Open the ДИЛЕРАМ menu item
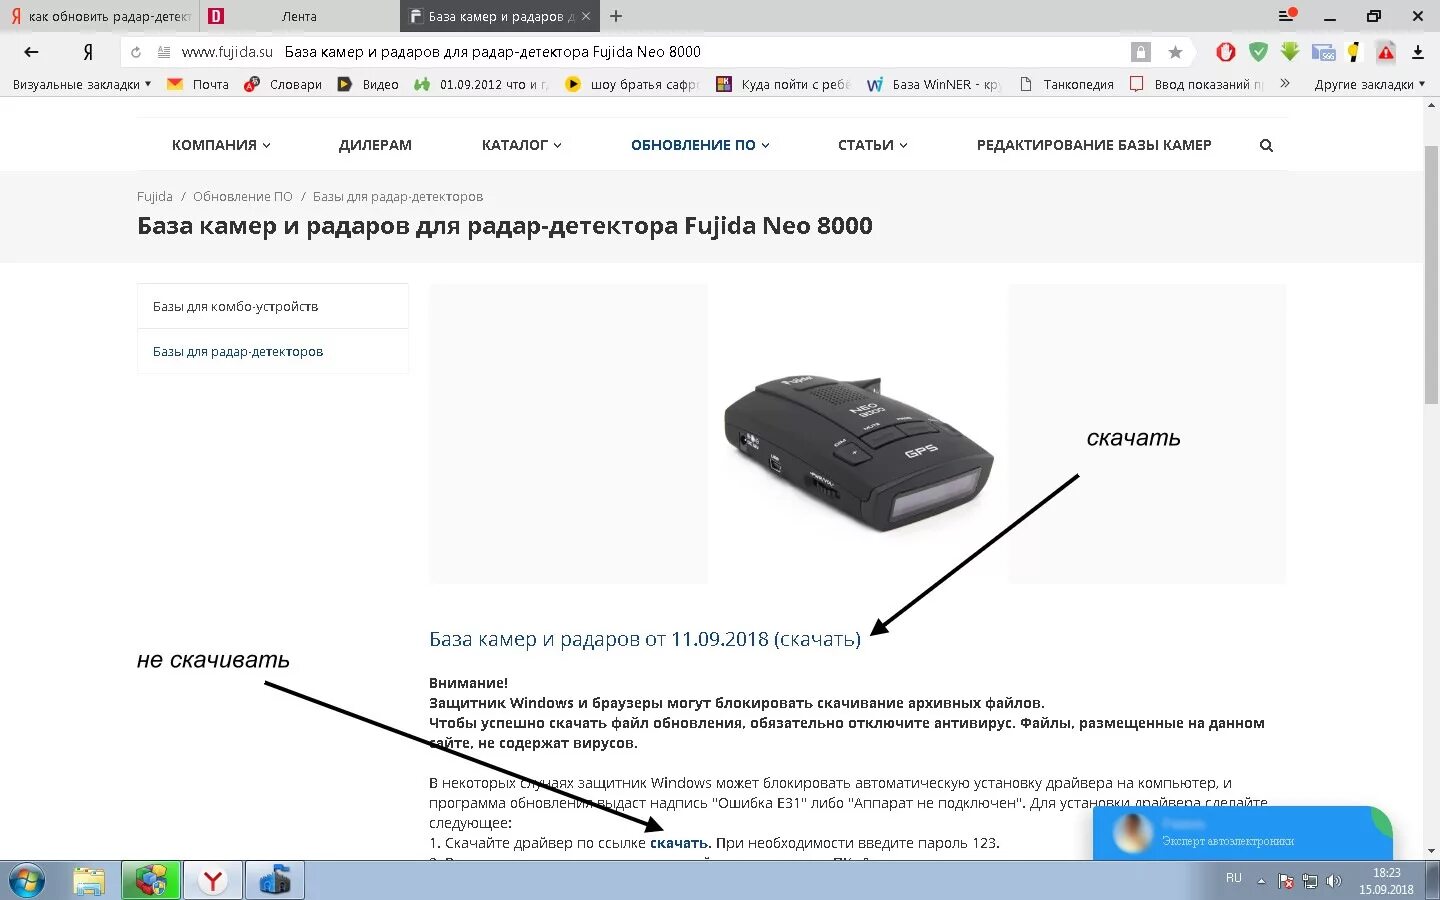Screen dimensions: 1440x900 coord(375,145)
